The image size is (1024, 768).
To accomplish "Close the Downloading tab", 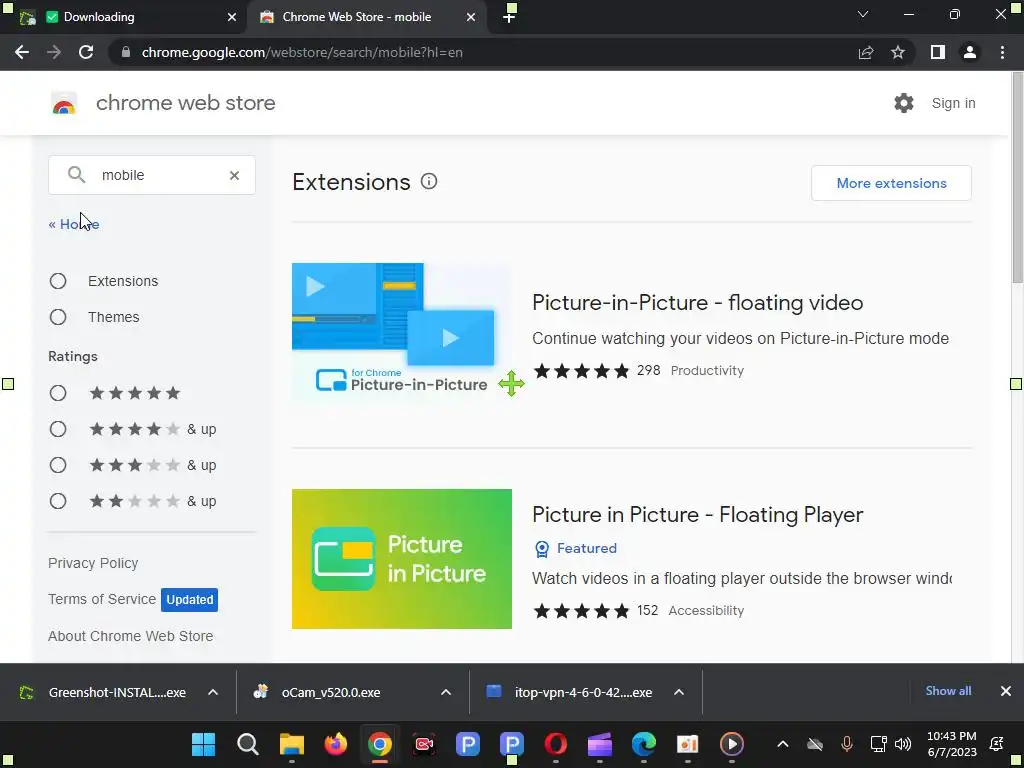I will click(x=232, y=17).
